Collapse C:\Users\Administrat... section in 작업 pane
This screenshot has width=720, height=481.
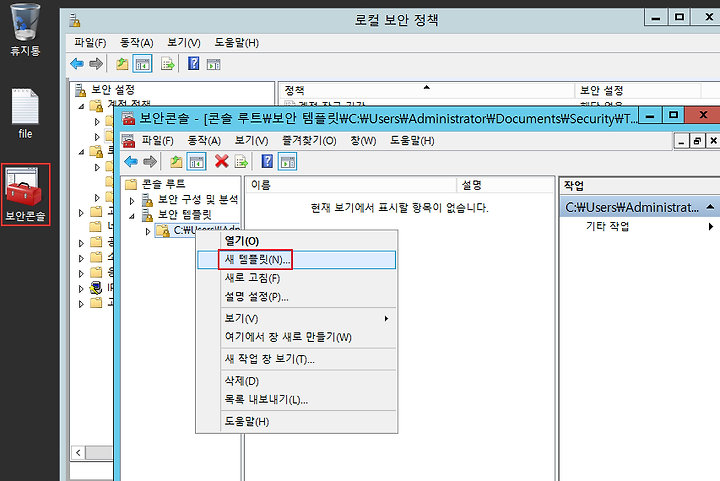(x=710, y=207)
